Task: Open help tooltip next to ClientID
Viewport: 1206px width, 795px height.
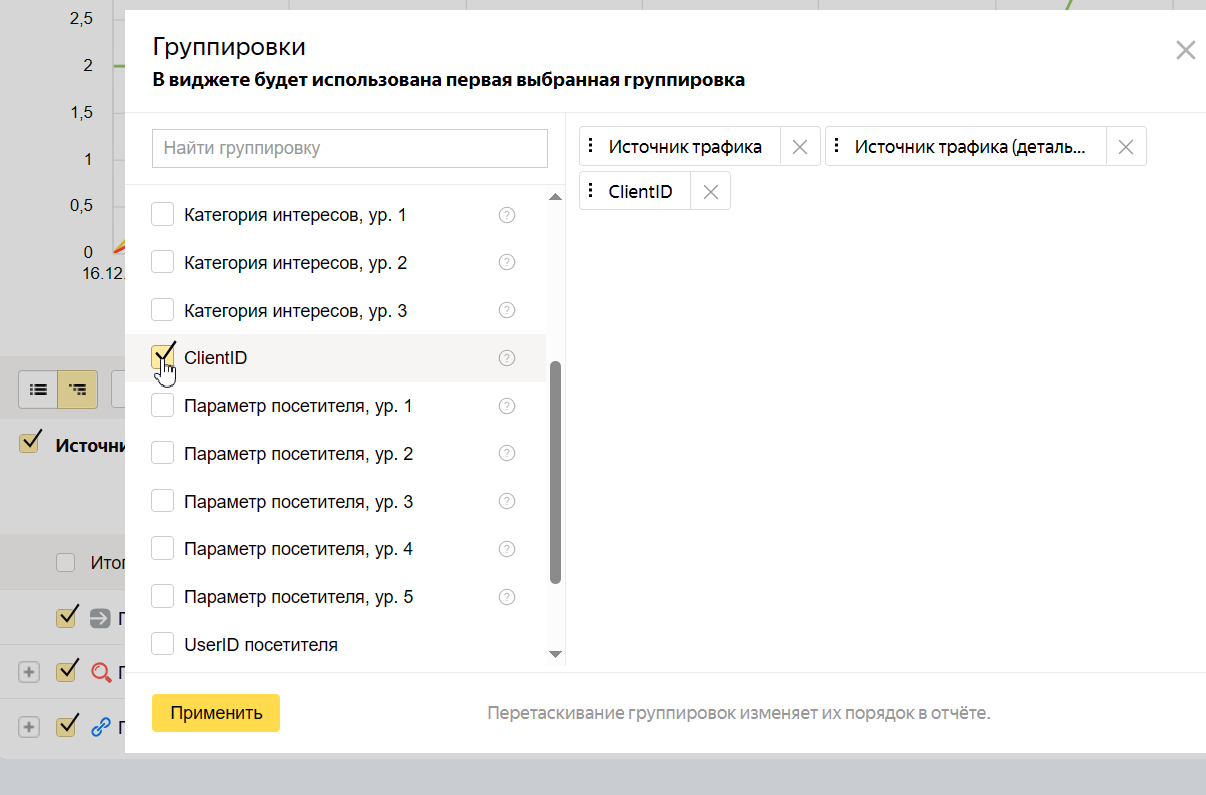Action: click(507, 357)
